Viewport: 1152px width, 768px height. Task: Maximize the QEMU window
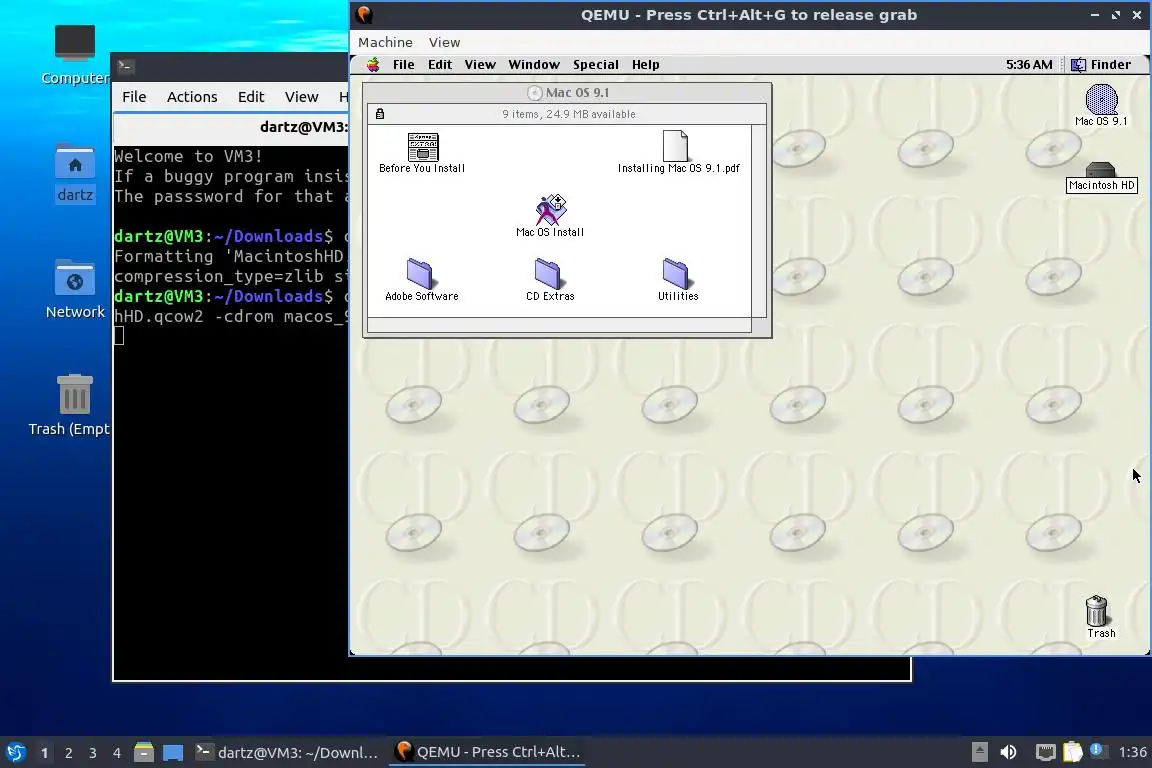[x=1116, y=15]
